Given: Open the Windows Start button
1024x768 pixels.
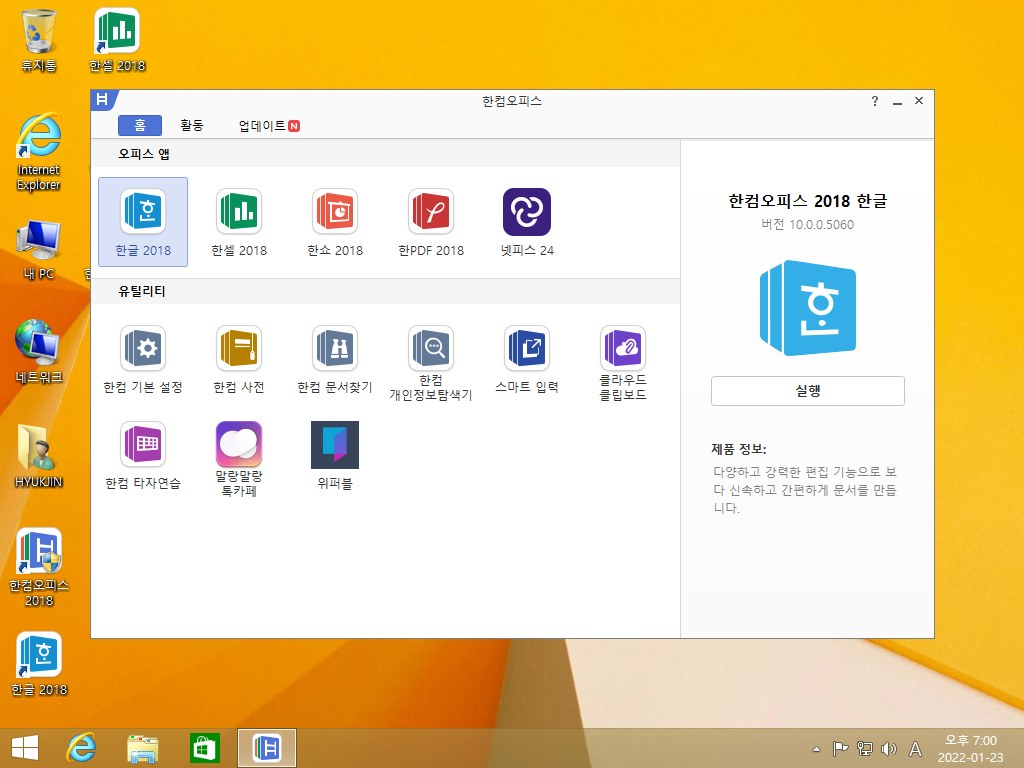Looking at the screenshot, I should coord(25,748).
